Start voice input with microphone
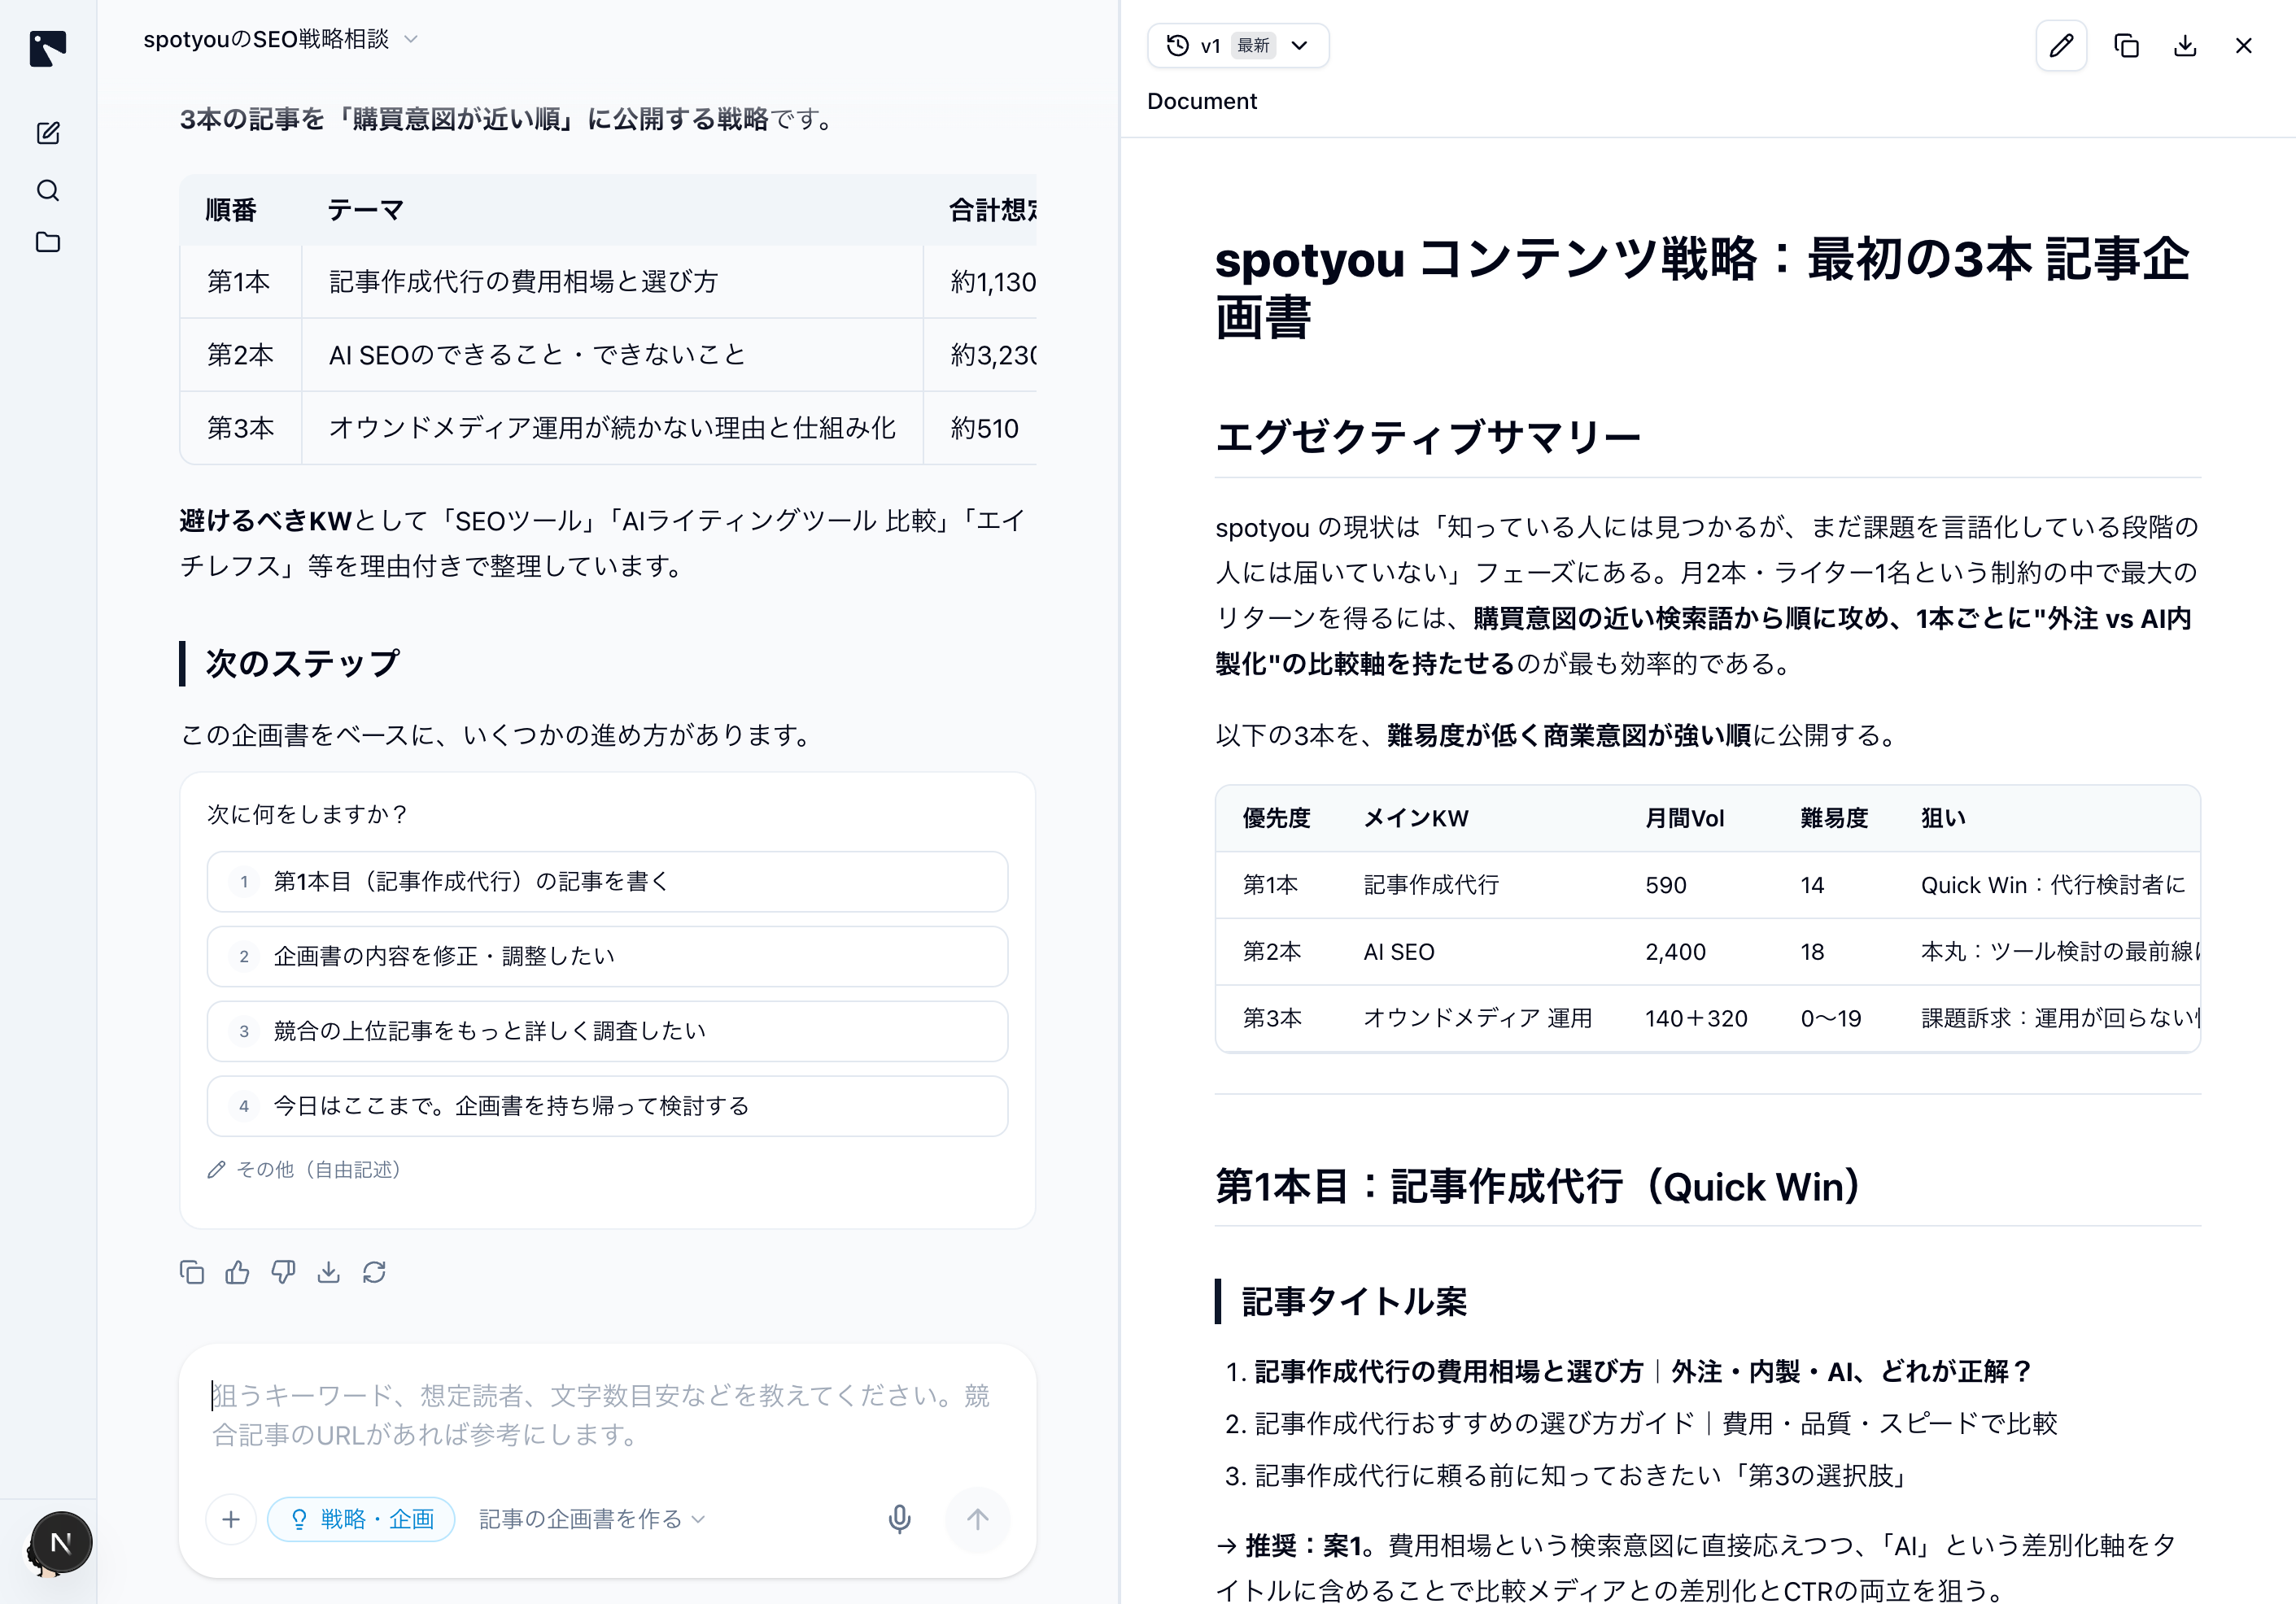Image resolution: width=2296 pixels, height=1604 pixels. tap(899, 1519)
